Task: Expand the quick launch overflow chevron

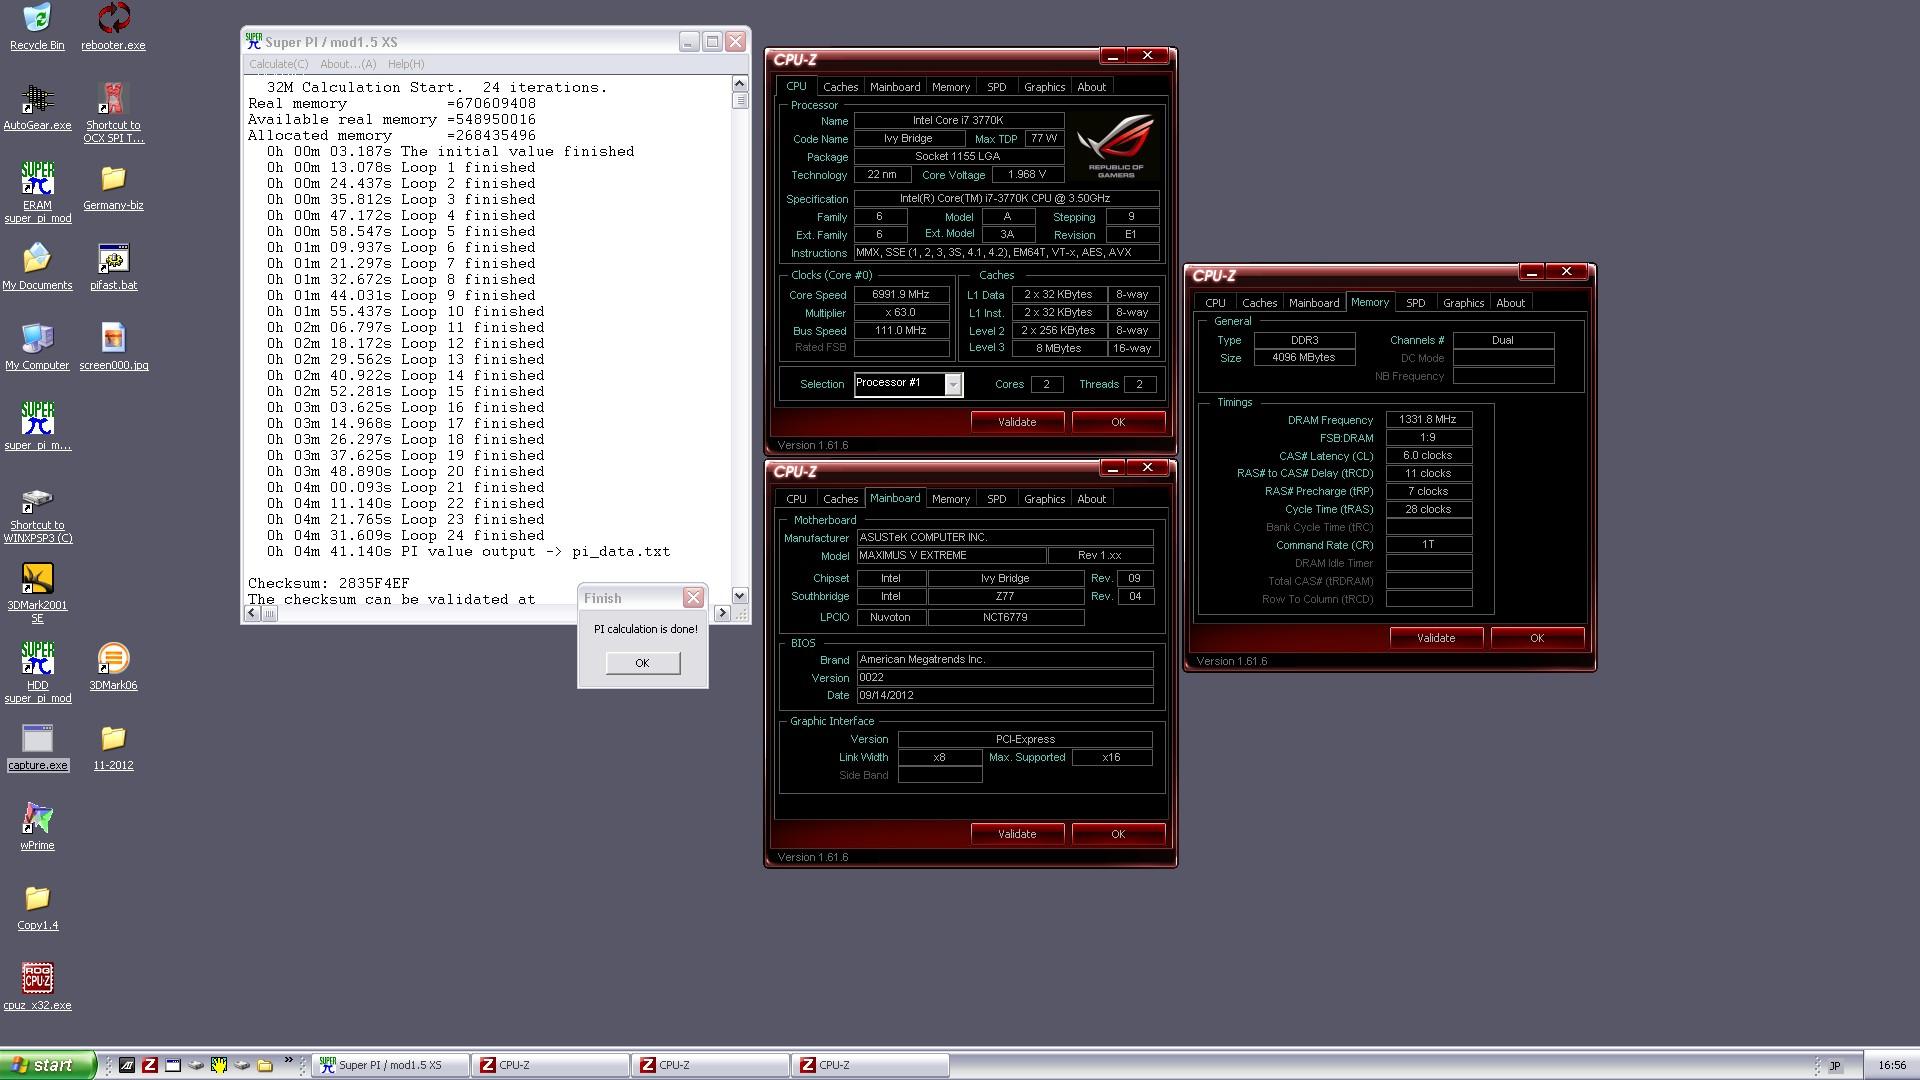Action: click(289, 1060)
